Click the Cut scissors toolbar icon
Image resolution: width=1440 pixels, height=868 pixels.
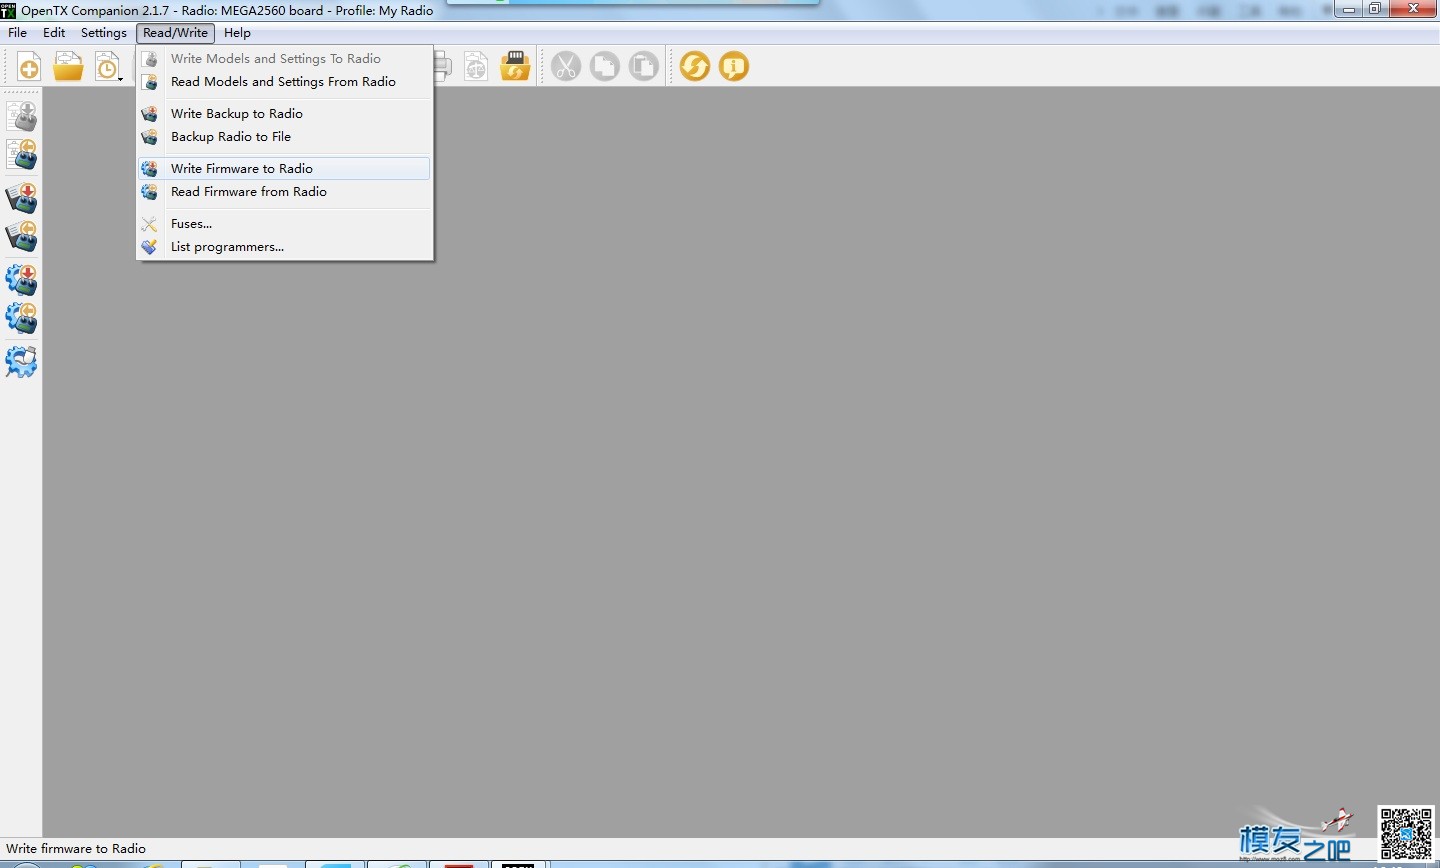tap(566, 67)
